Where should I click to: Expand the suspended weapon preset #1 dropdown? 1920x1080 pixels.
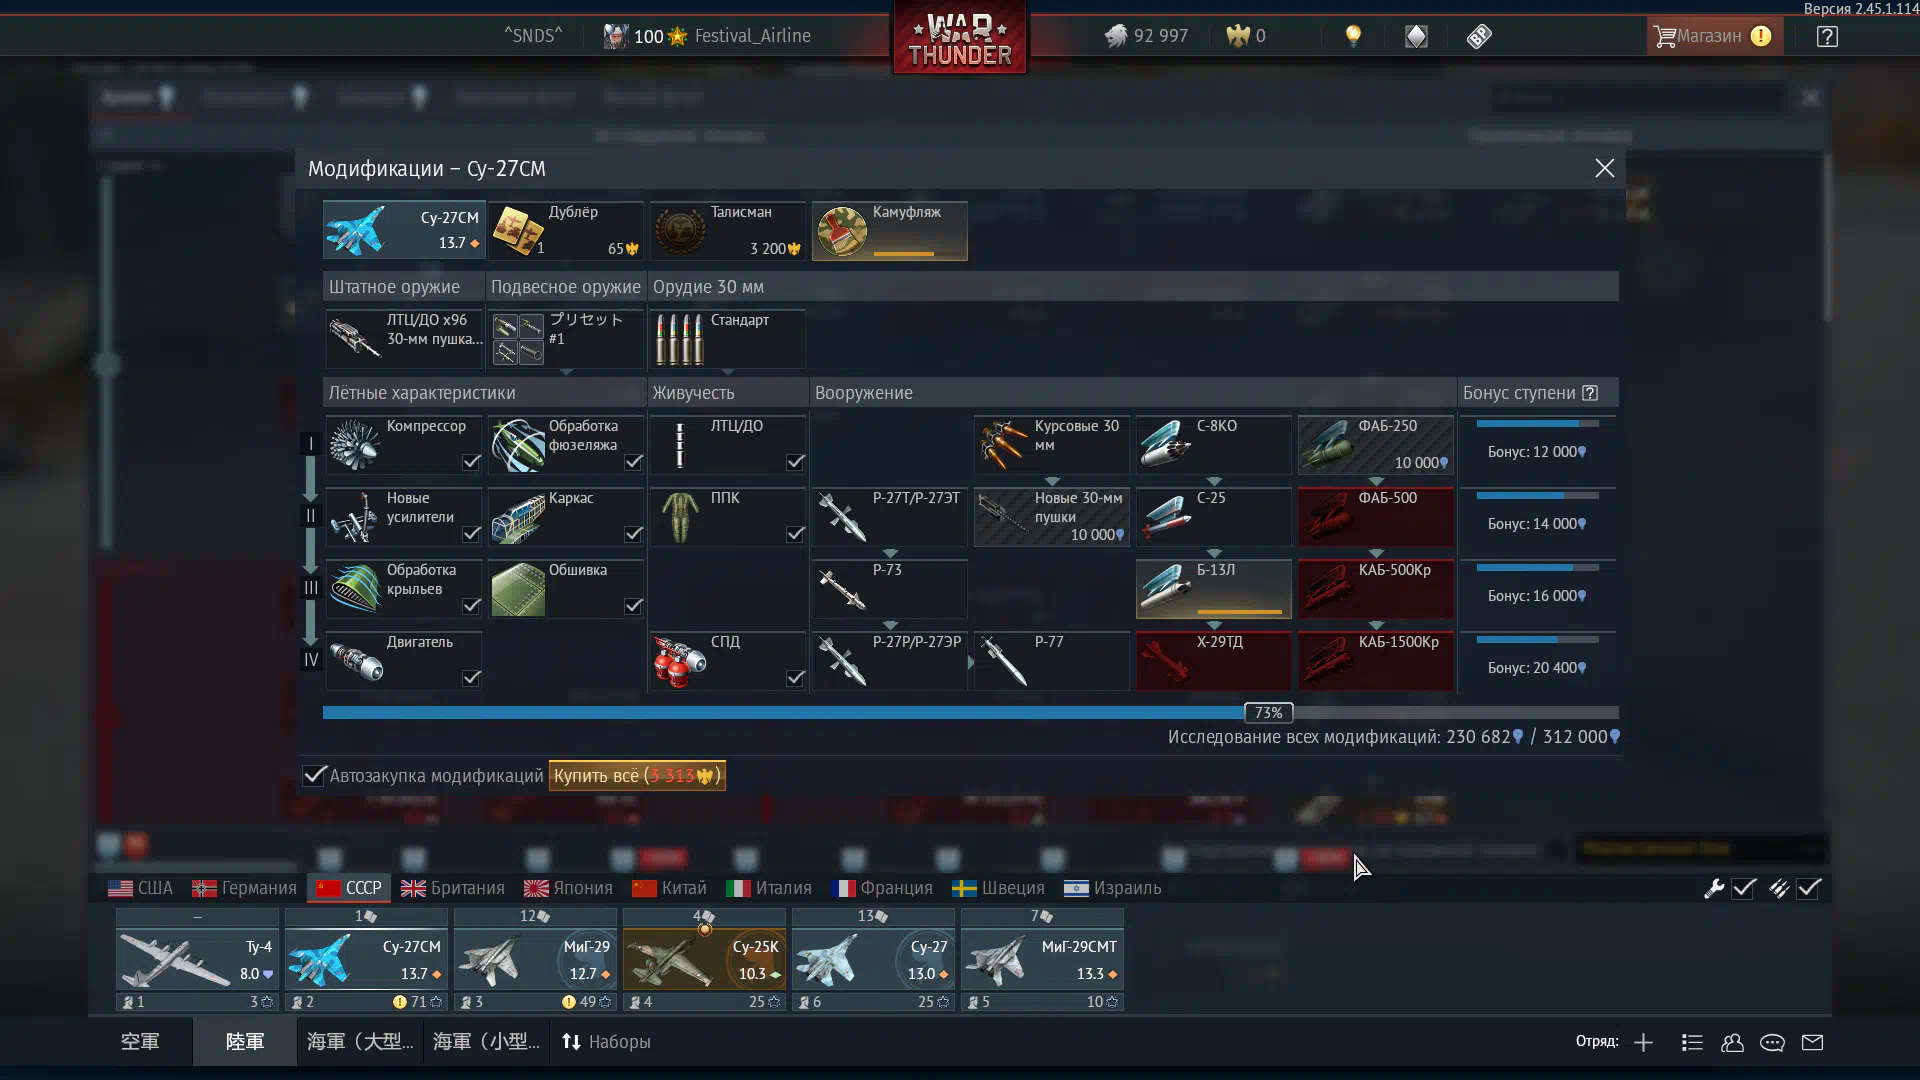tap(566, 338)
